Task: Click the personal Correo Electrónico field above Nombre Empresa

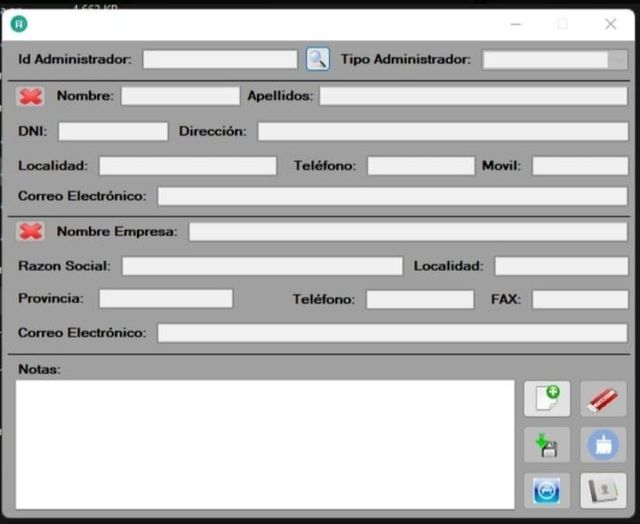Action: (393, 196)
